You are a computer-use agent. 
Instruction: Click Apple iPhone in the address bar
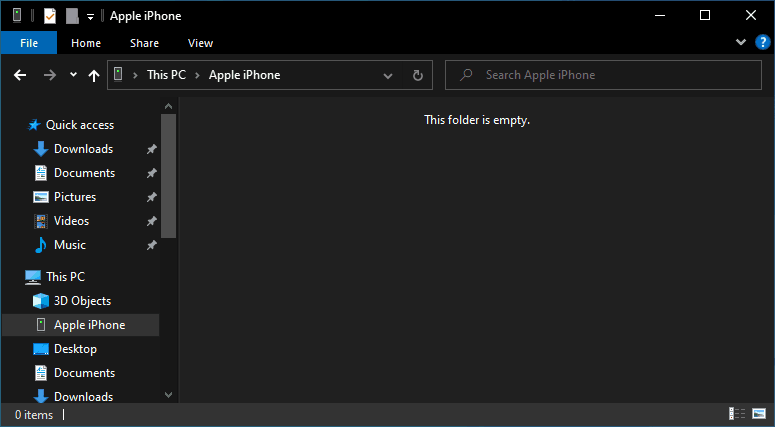tap(245, 75)
